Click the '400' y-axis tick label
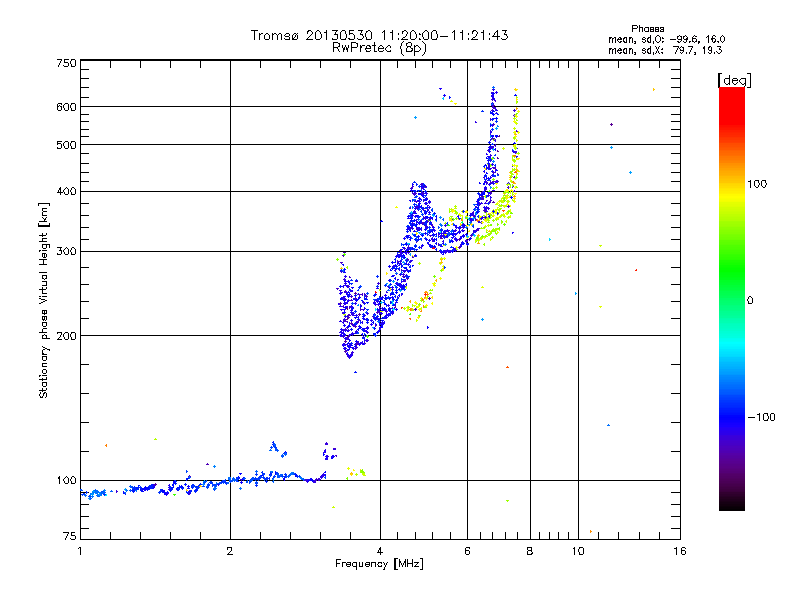The width and height of the screenshot is (800, 600). (x=66, y=192)
